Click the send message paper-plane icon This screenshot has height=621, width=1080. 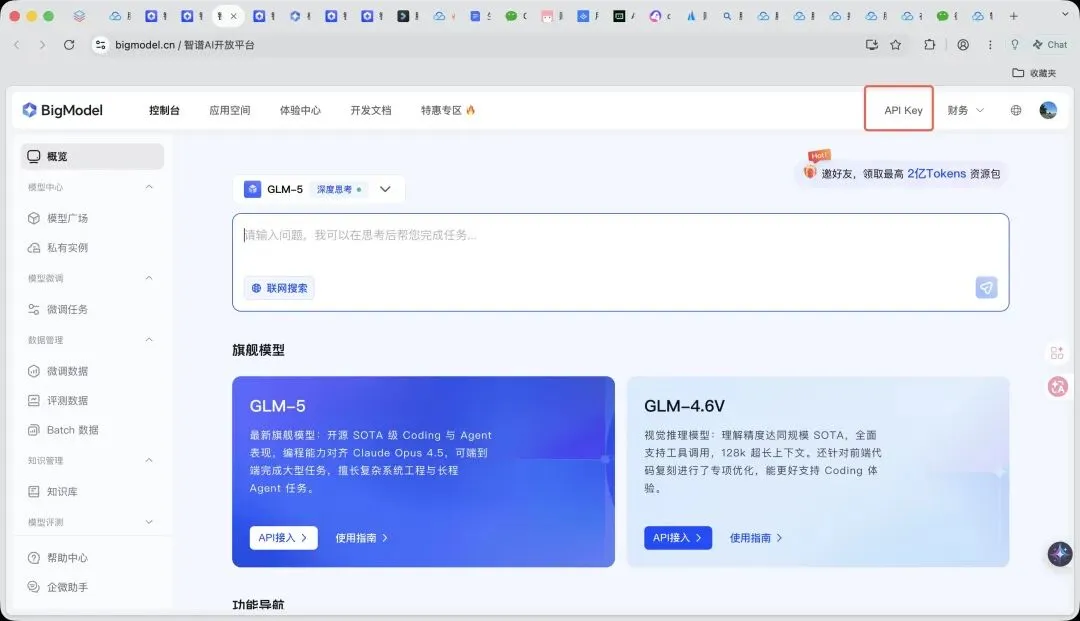pos(986,288)
